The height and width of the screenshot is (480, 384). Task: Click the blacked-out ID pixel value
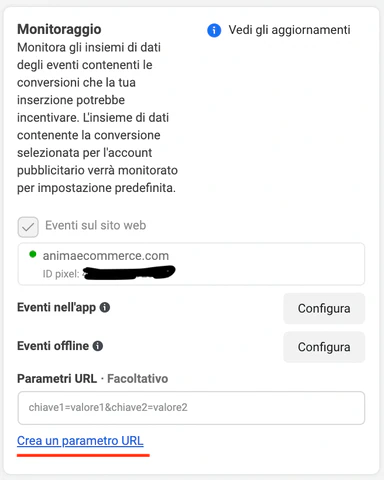[129, 272]
